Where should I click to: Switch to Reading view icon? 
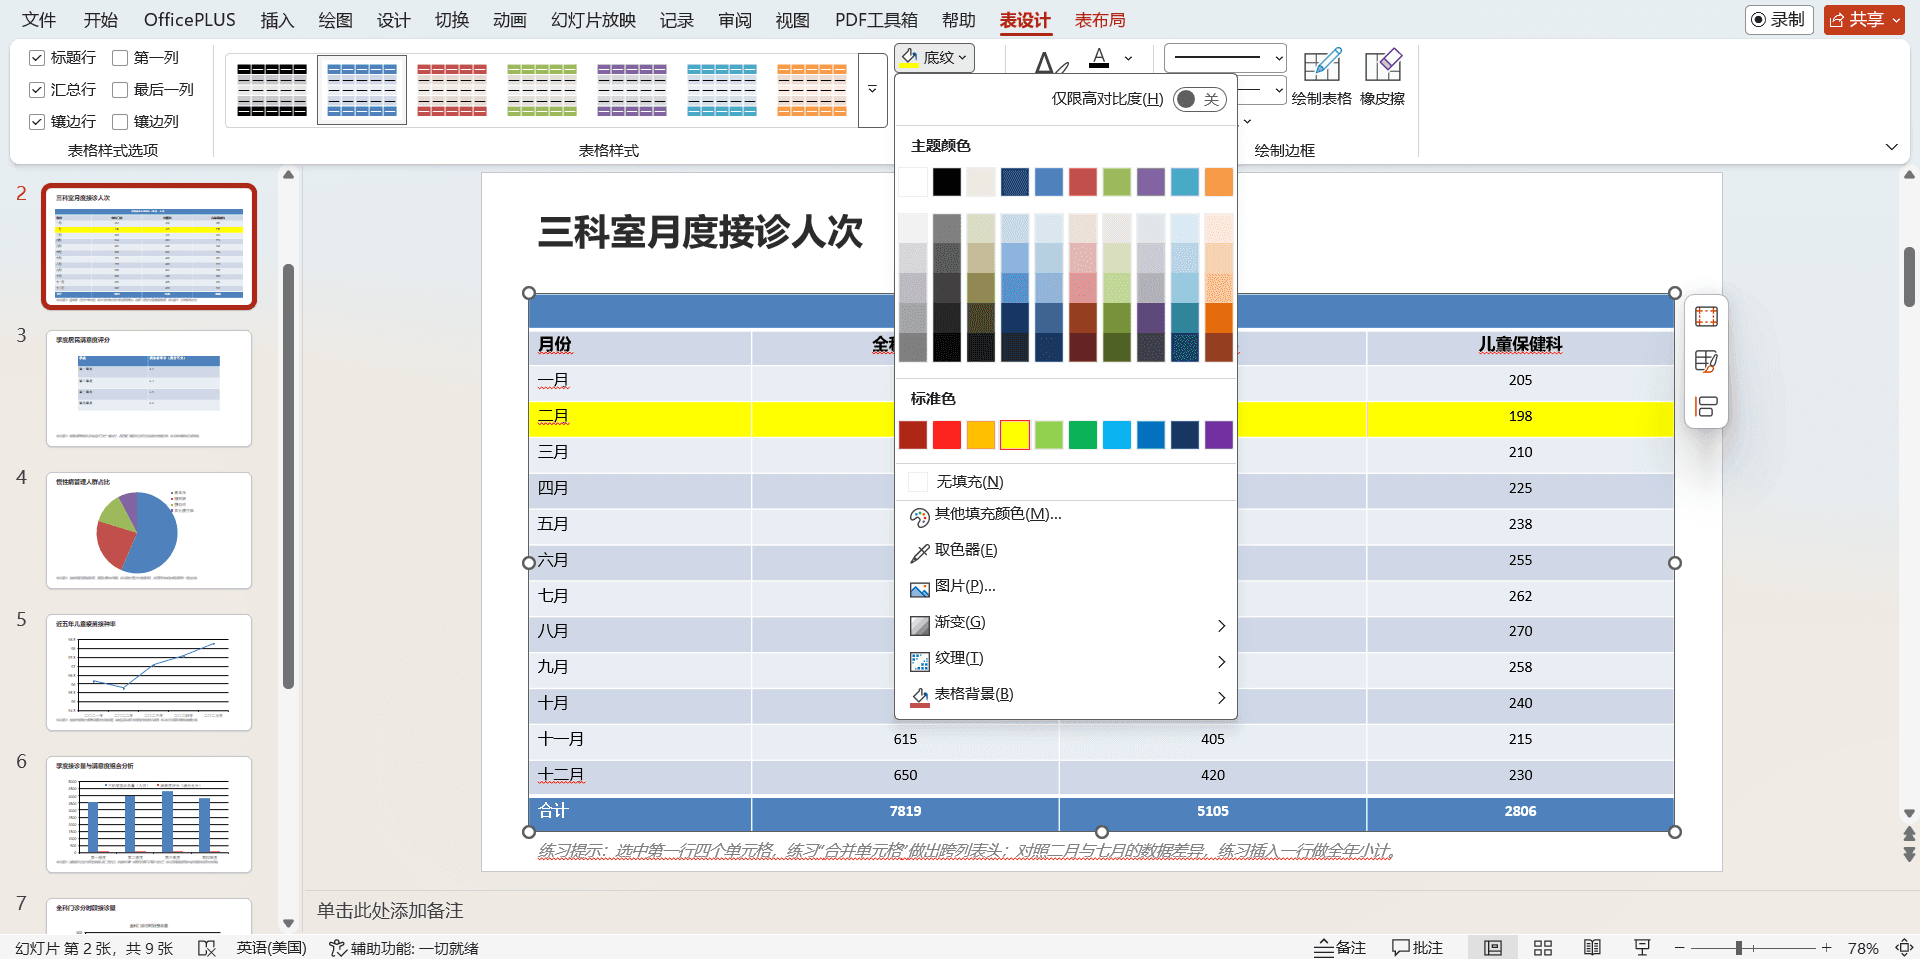point(1592,948)
